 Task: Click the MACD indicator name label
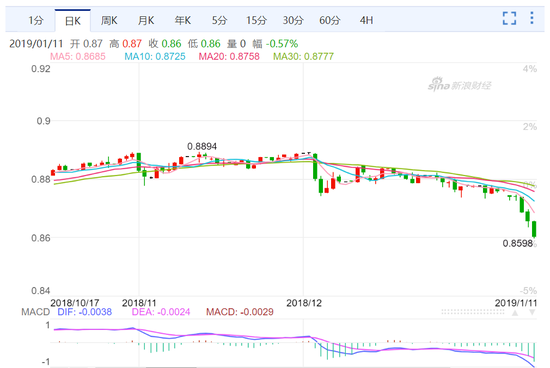tap(35, 312)
